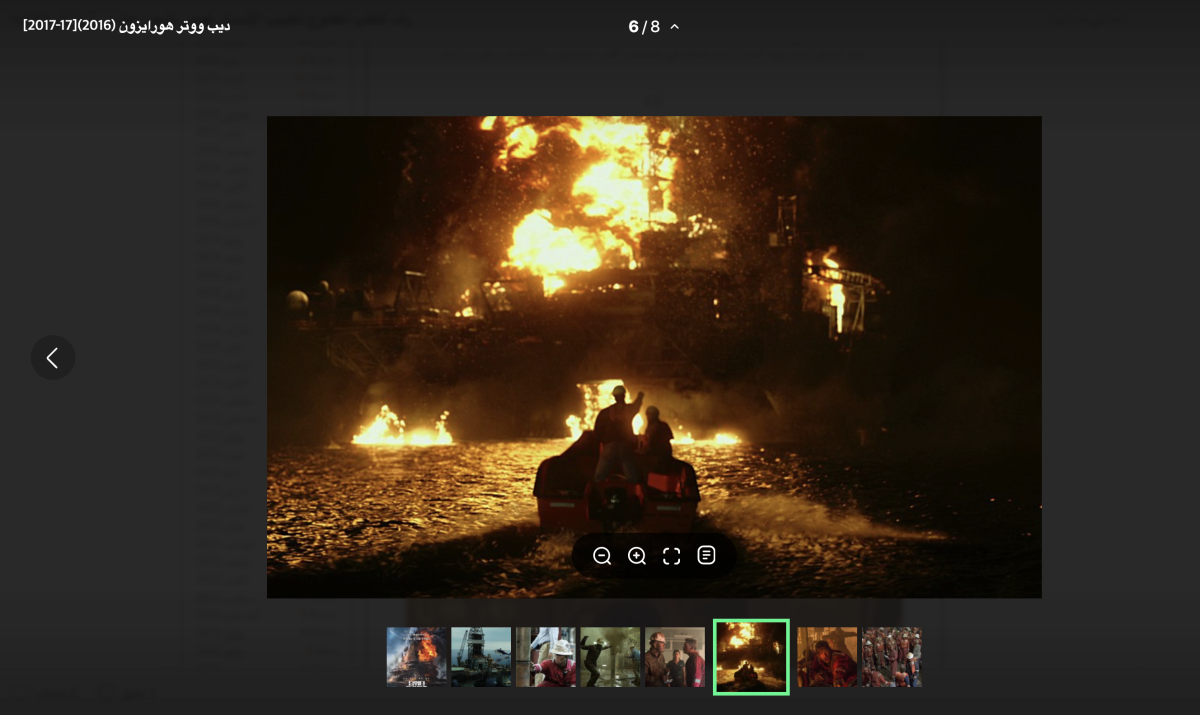The width and height of the screenshot is (1200, 715).
Task: Open the last thumbnail of crowded workers
Action: coord(891,657)
